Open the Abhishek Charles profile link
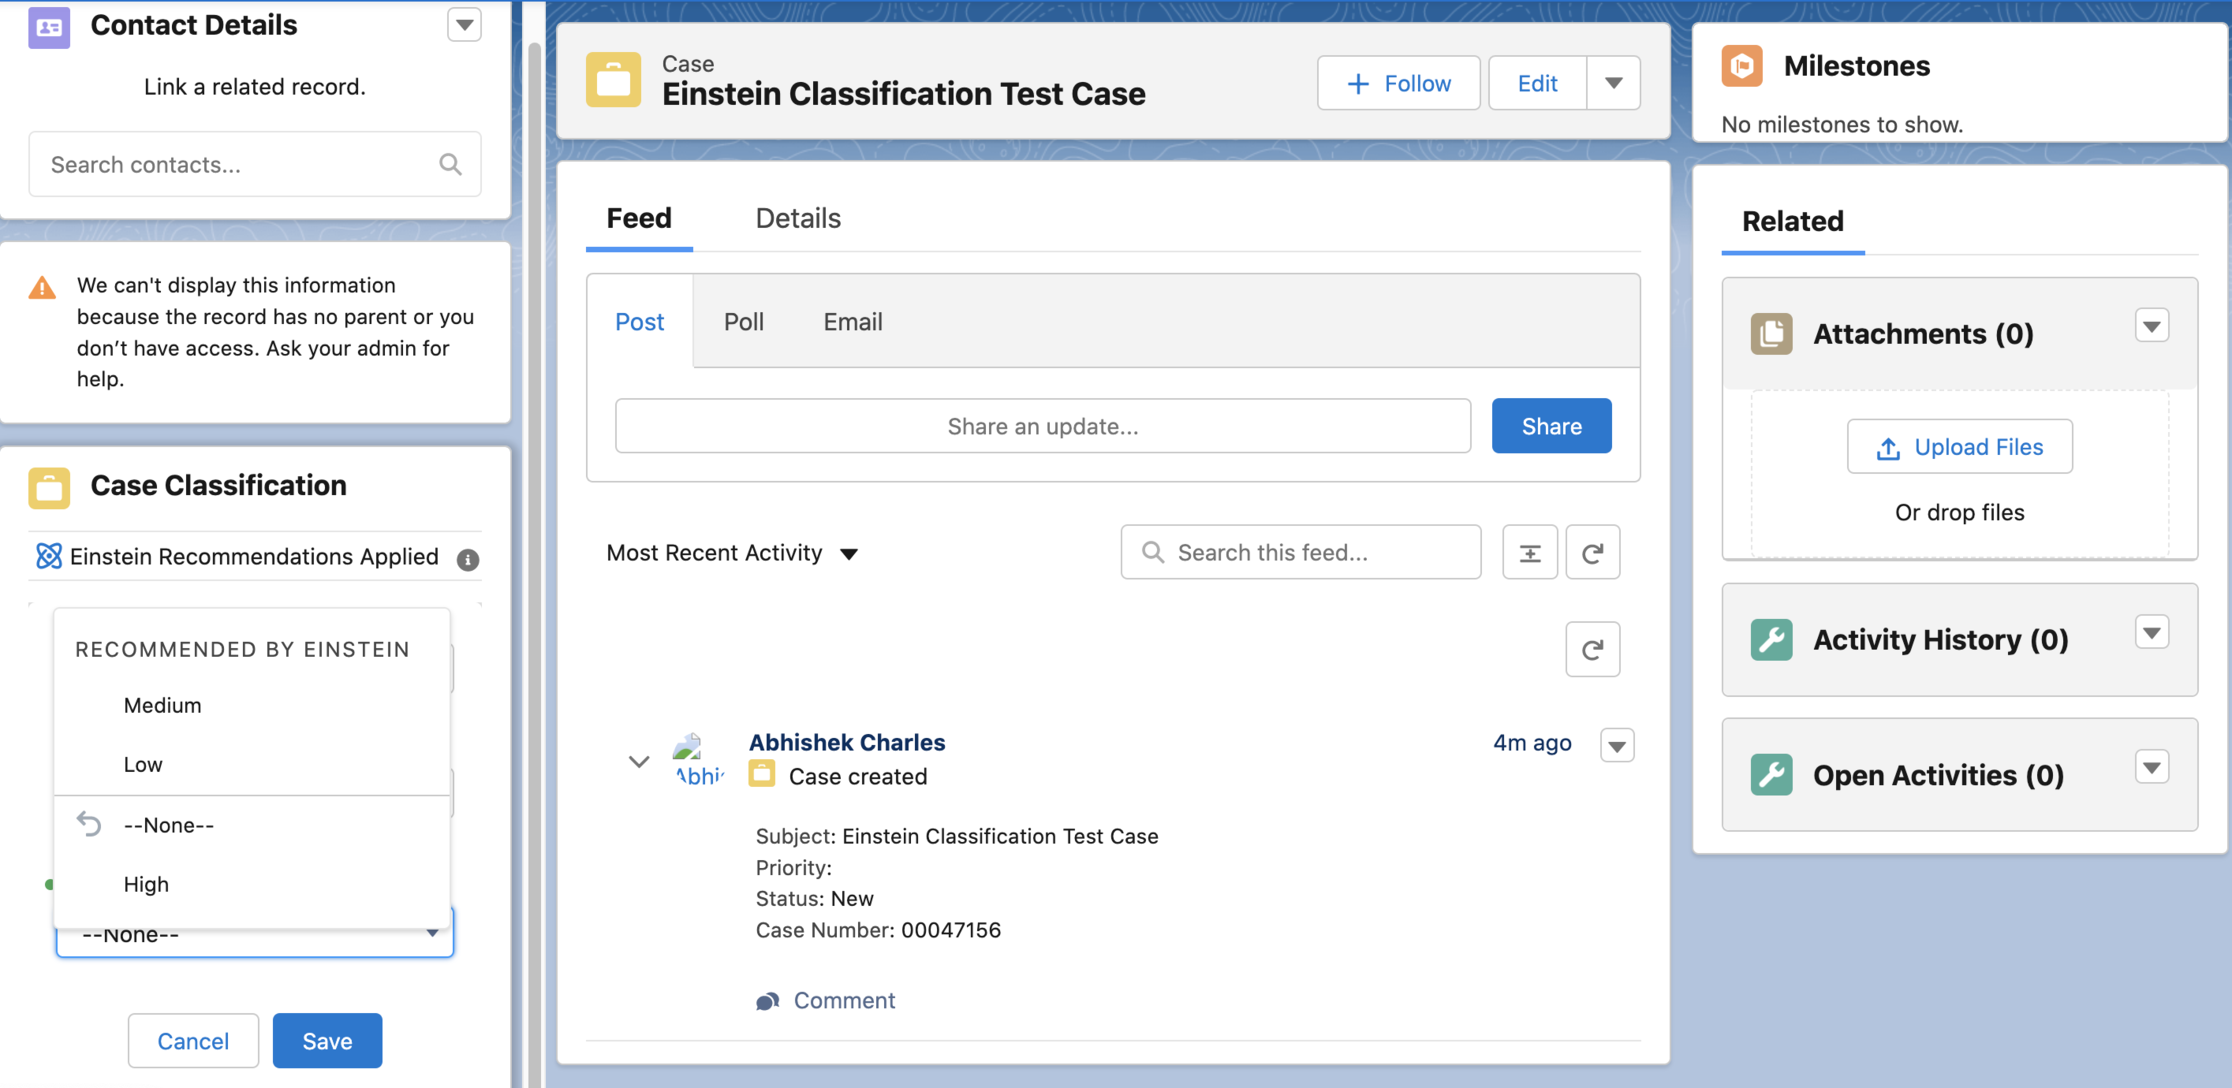This screenshot has height=1088, width=2232. click(846, 742)
